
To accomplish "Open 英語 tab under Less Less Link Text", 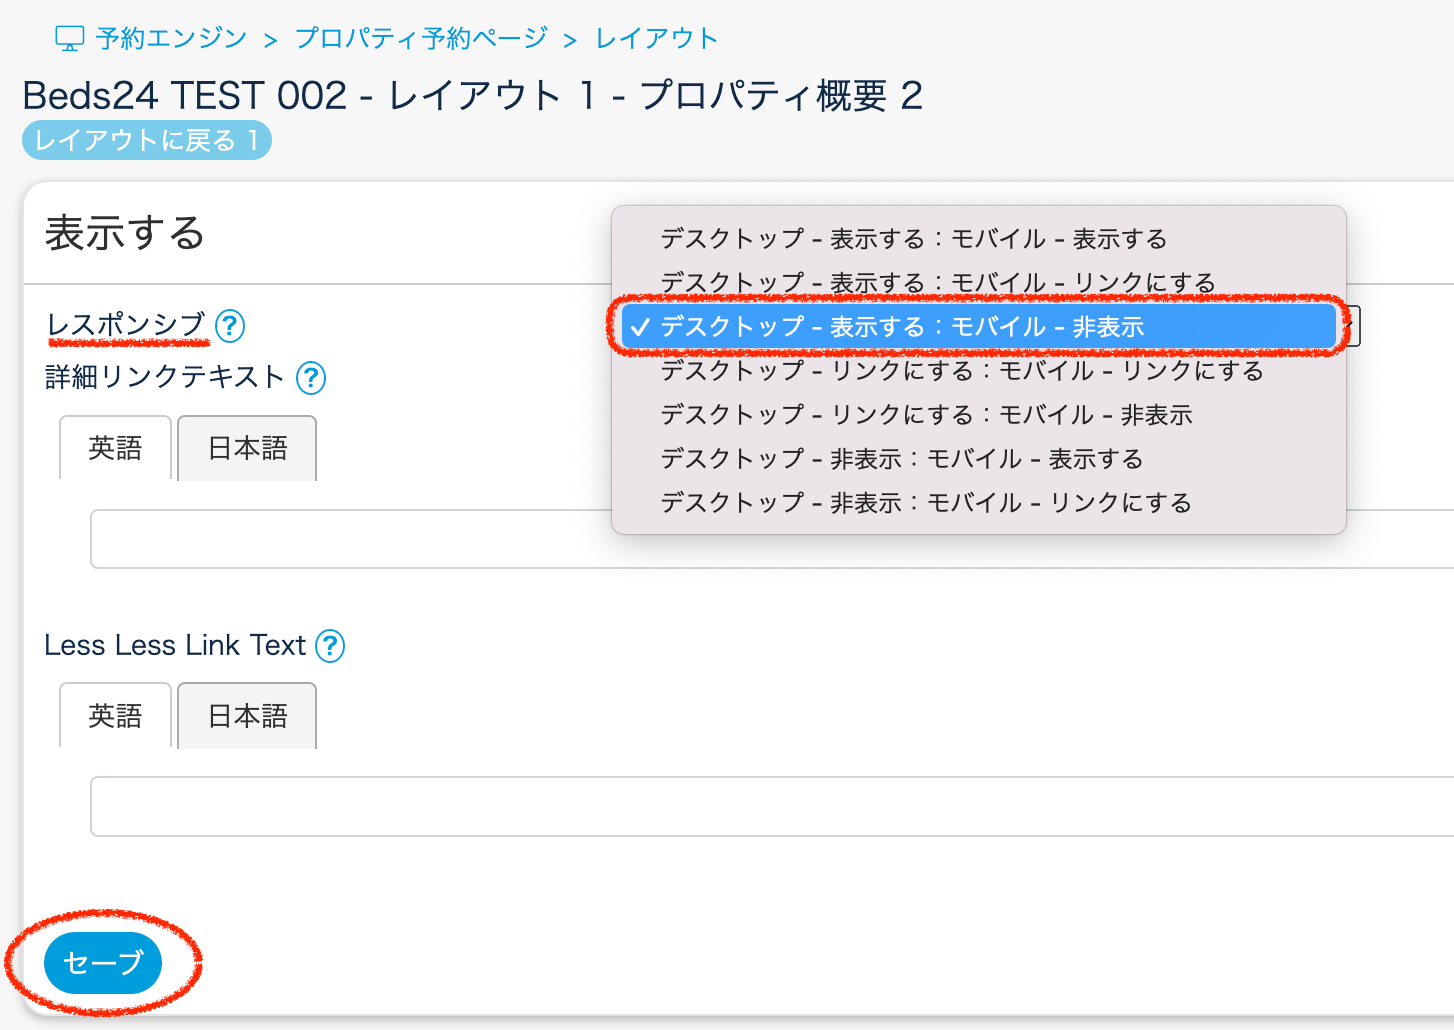I will pos(115,716).
